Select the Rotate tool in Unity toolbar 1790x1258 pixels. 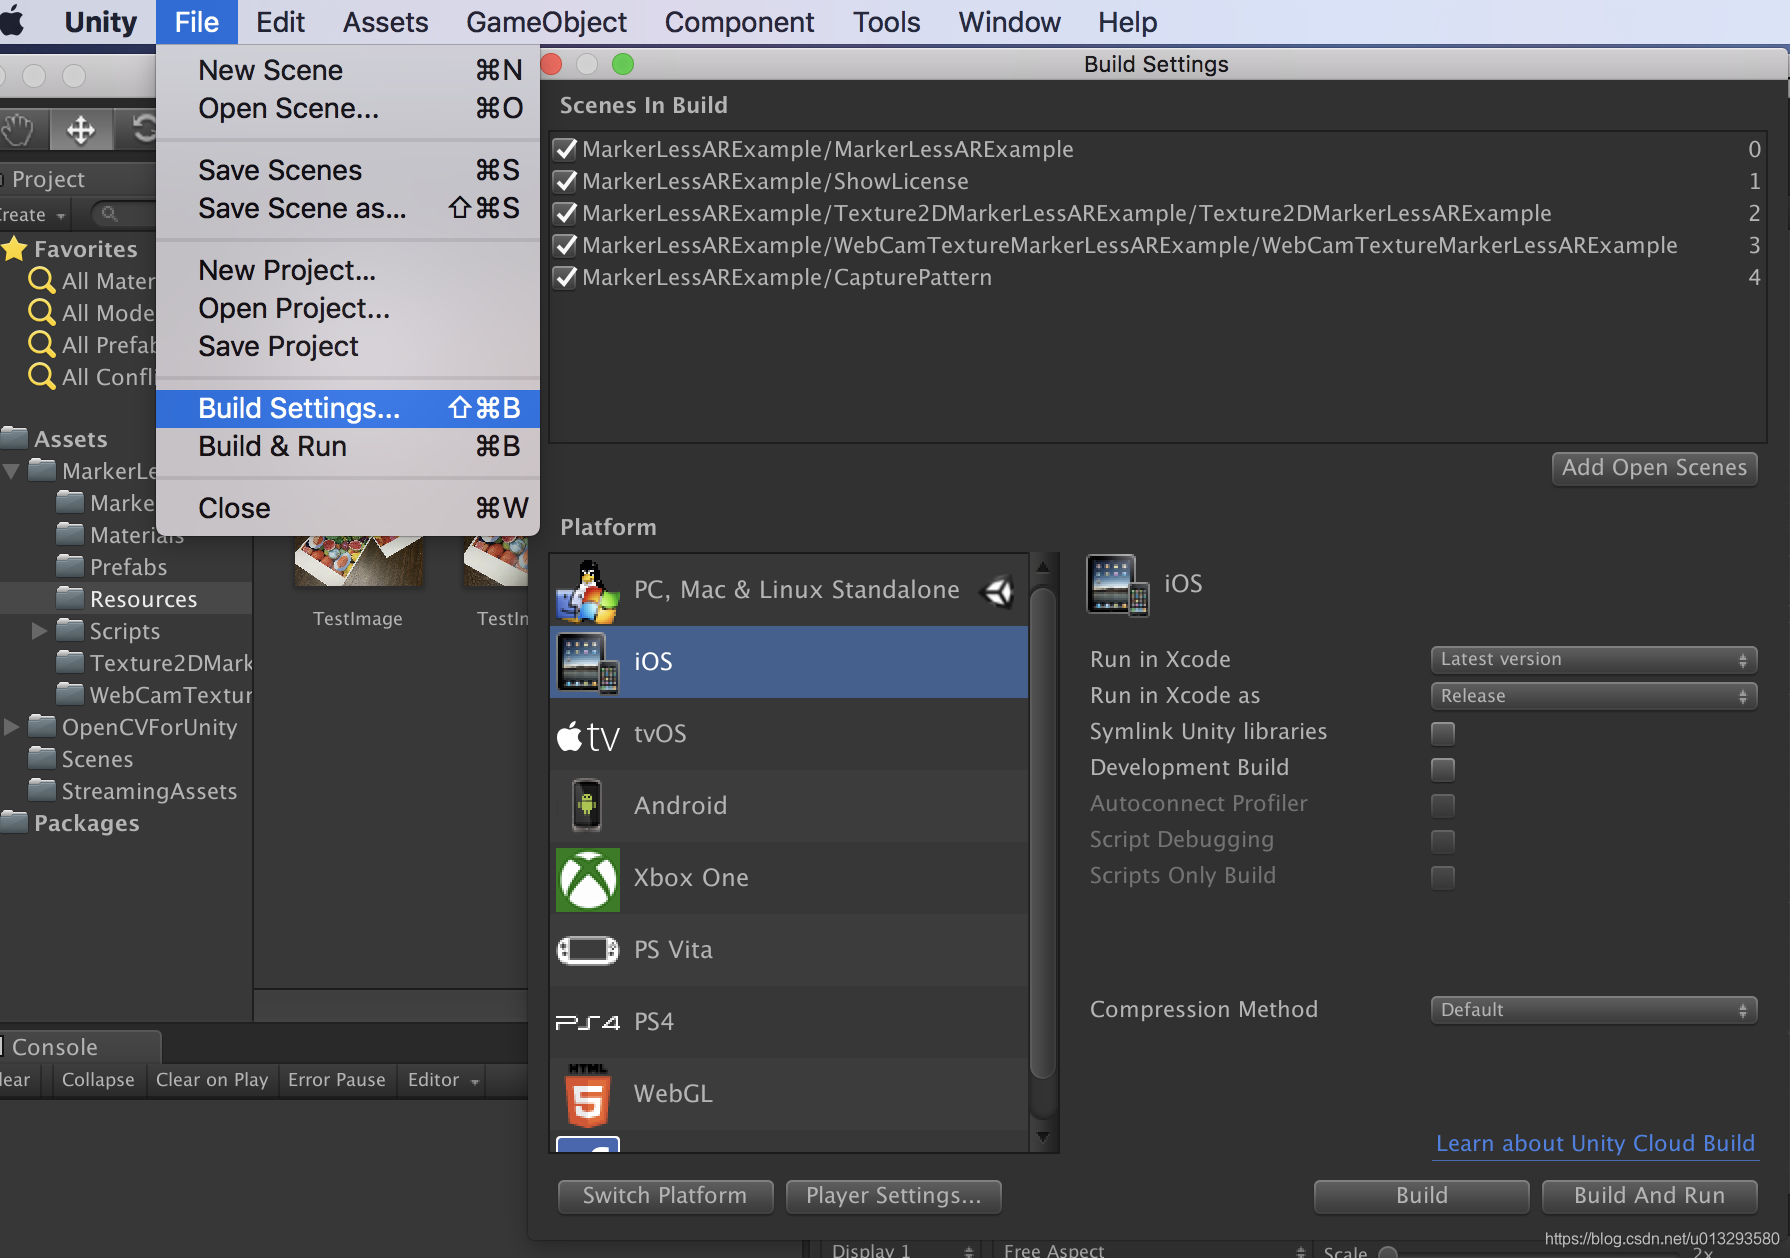(142, 129)
